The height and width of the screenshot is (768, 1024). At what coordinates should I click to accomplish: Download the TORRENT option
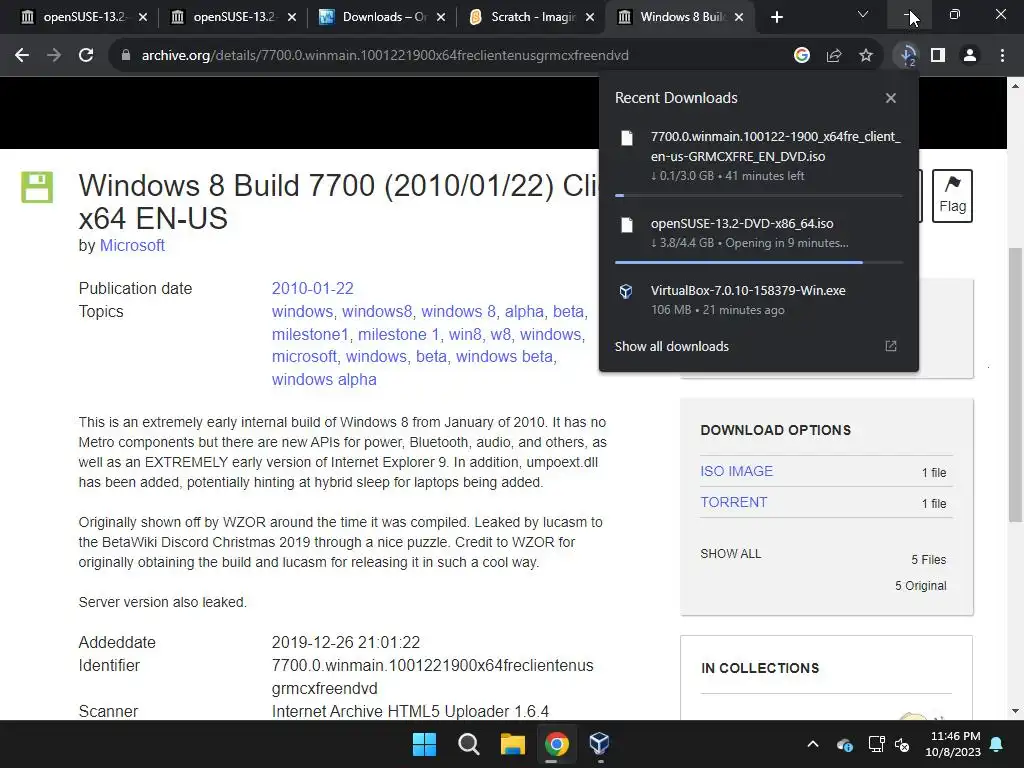733,502
